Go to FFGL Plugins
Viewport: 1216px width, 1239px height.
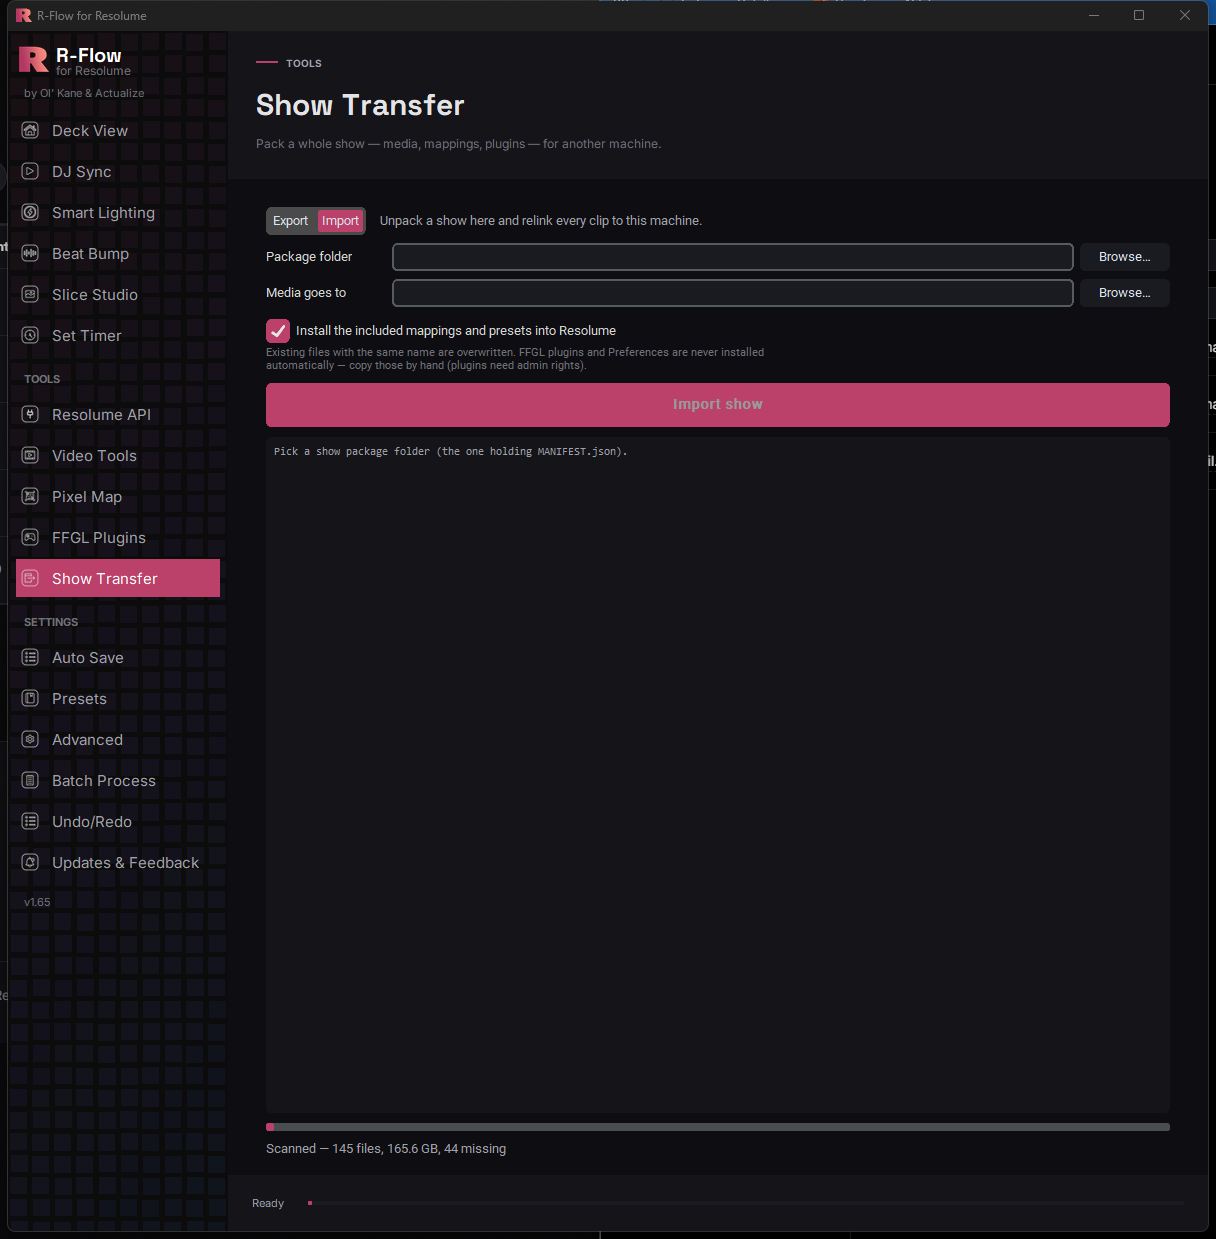click(118, 537)
